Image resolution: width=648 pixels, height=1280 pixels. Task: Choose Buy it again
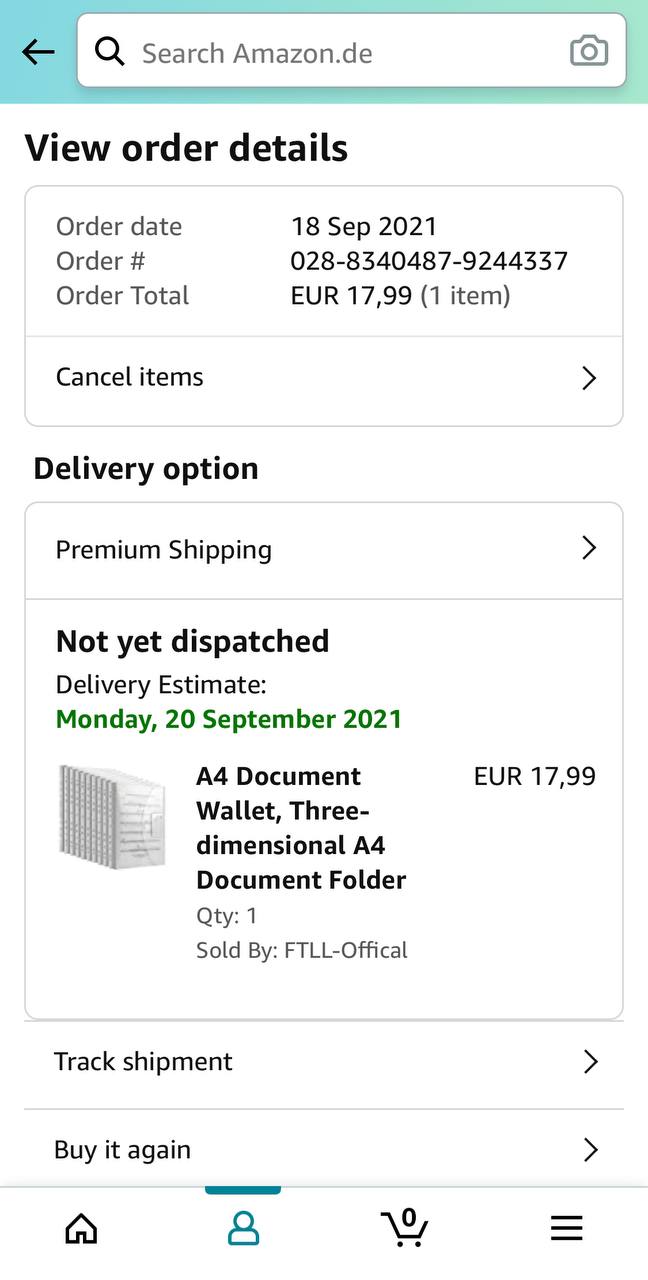[x=122, y=1150]
